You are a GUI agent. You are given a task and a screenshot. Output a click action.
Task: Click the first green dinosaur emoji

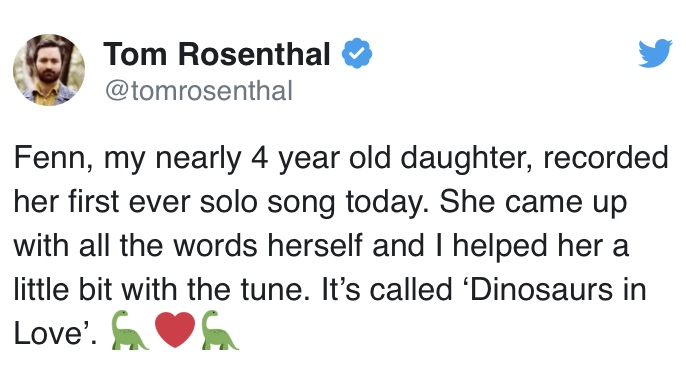pyautogui.click(x=130, y=330)
